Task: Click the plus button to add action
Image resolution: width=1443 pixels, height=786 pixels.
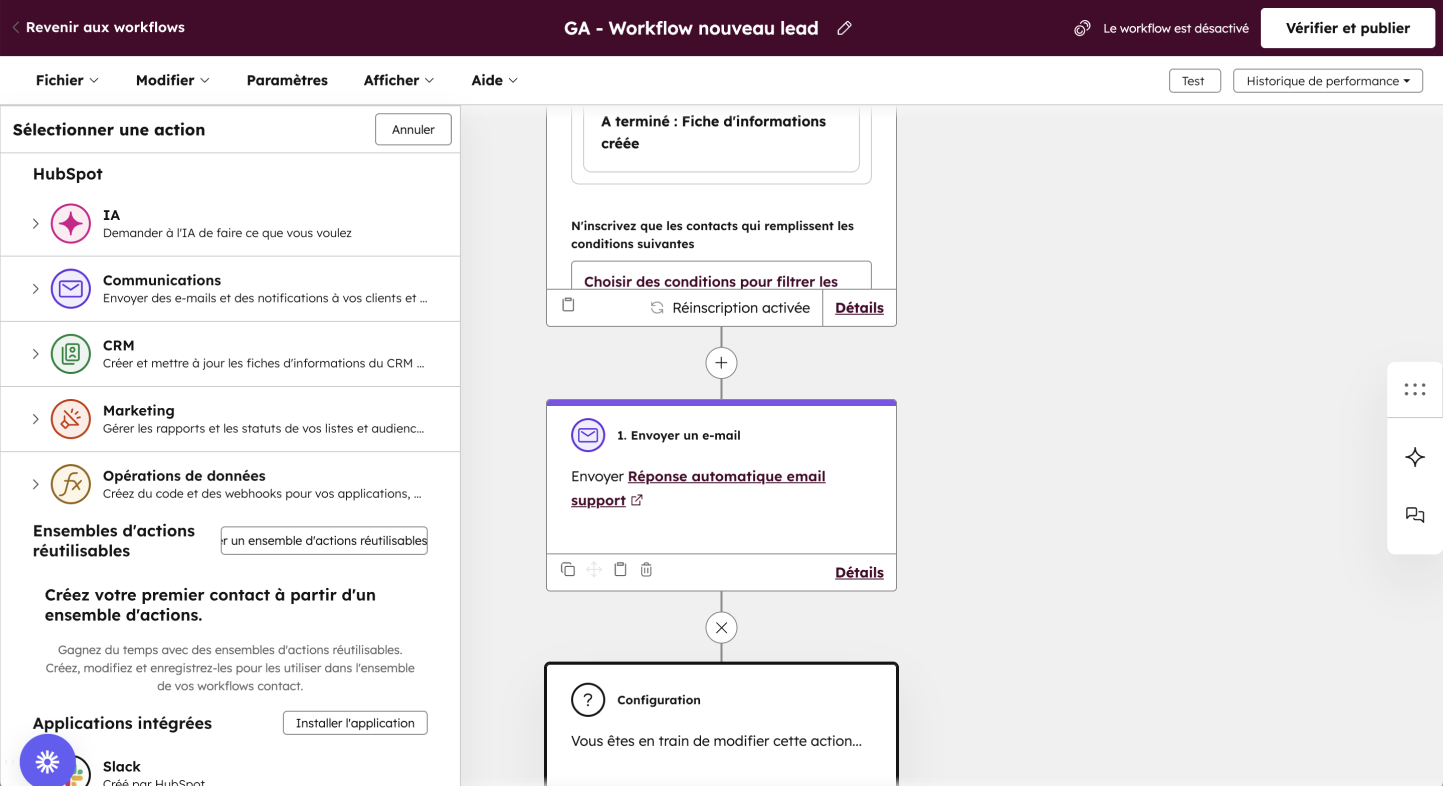Action: [721, 363]
